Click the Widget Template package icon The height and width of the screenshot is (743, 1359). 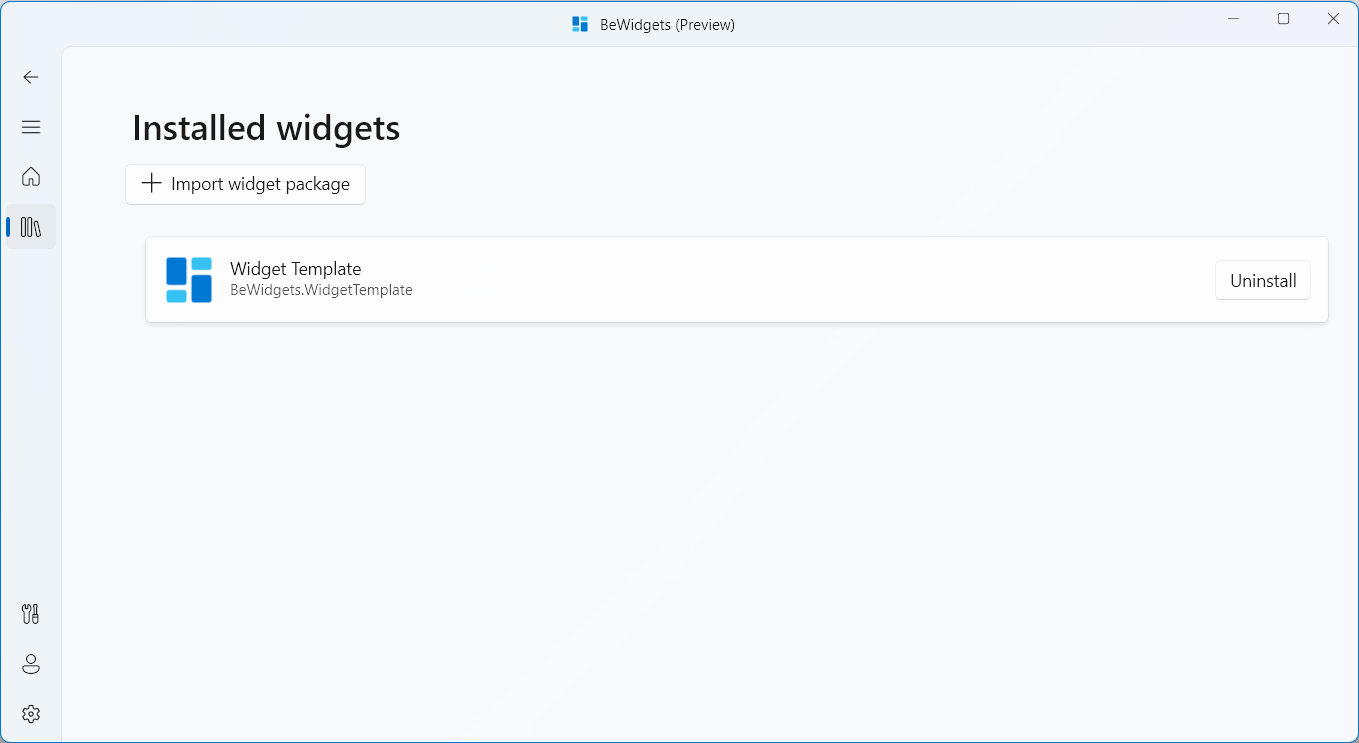click(189, 280)
